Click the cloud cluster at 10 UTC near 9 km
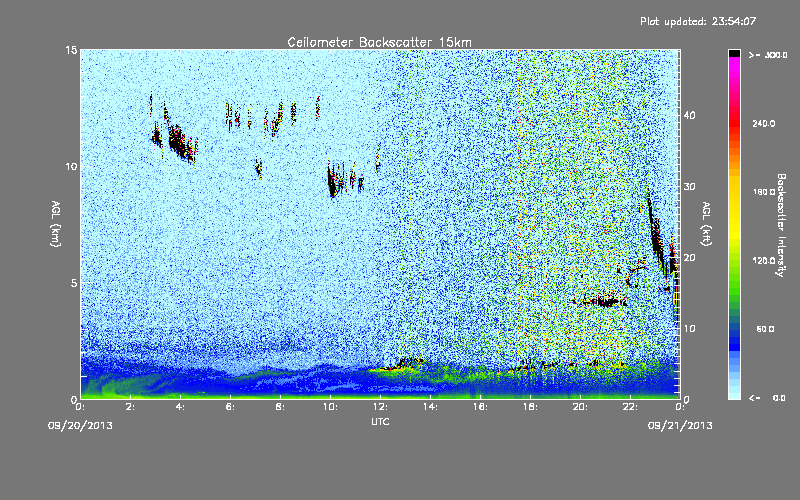Viewport: 800px width, 500px height. (x=334, y=180)
